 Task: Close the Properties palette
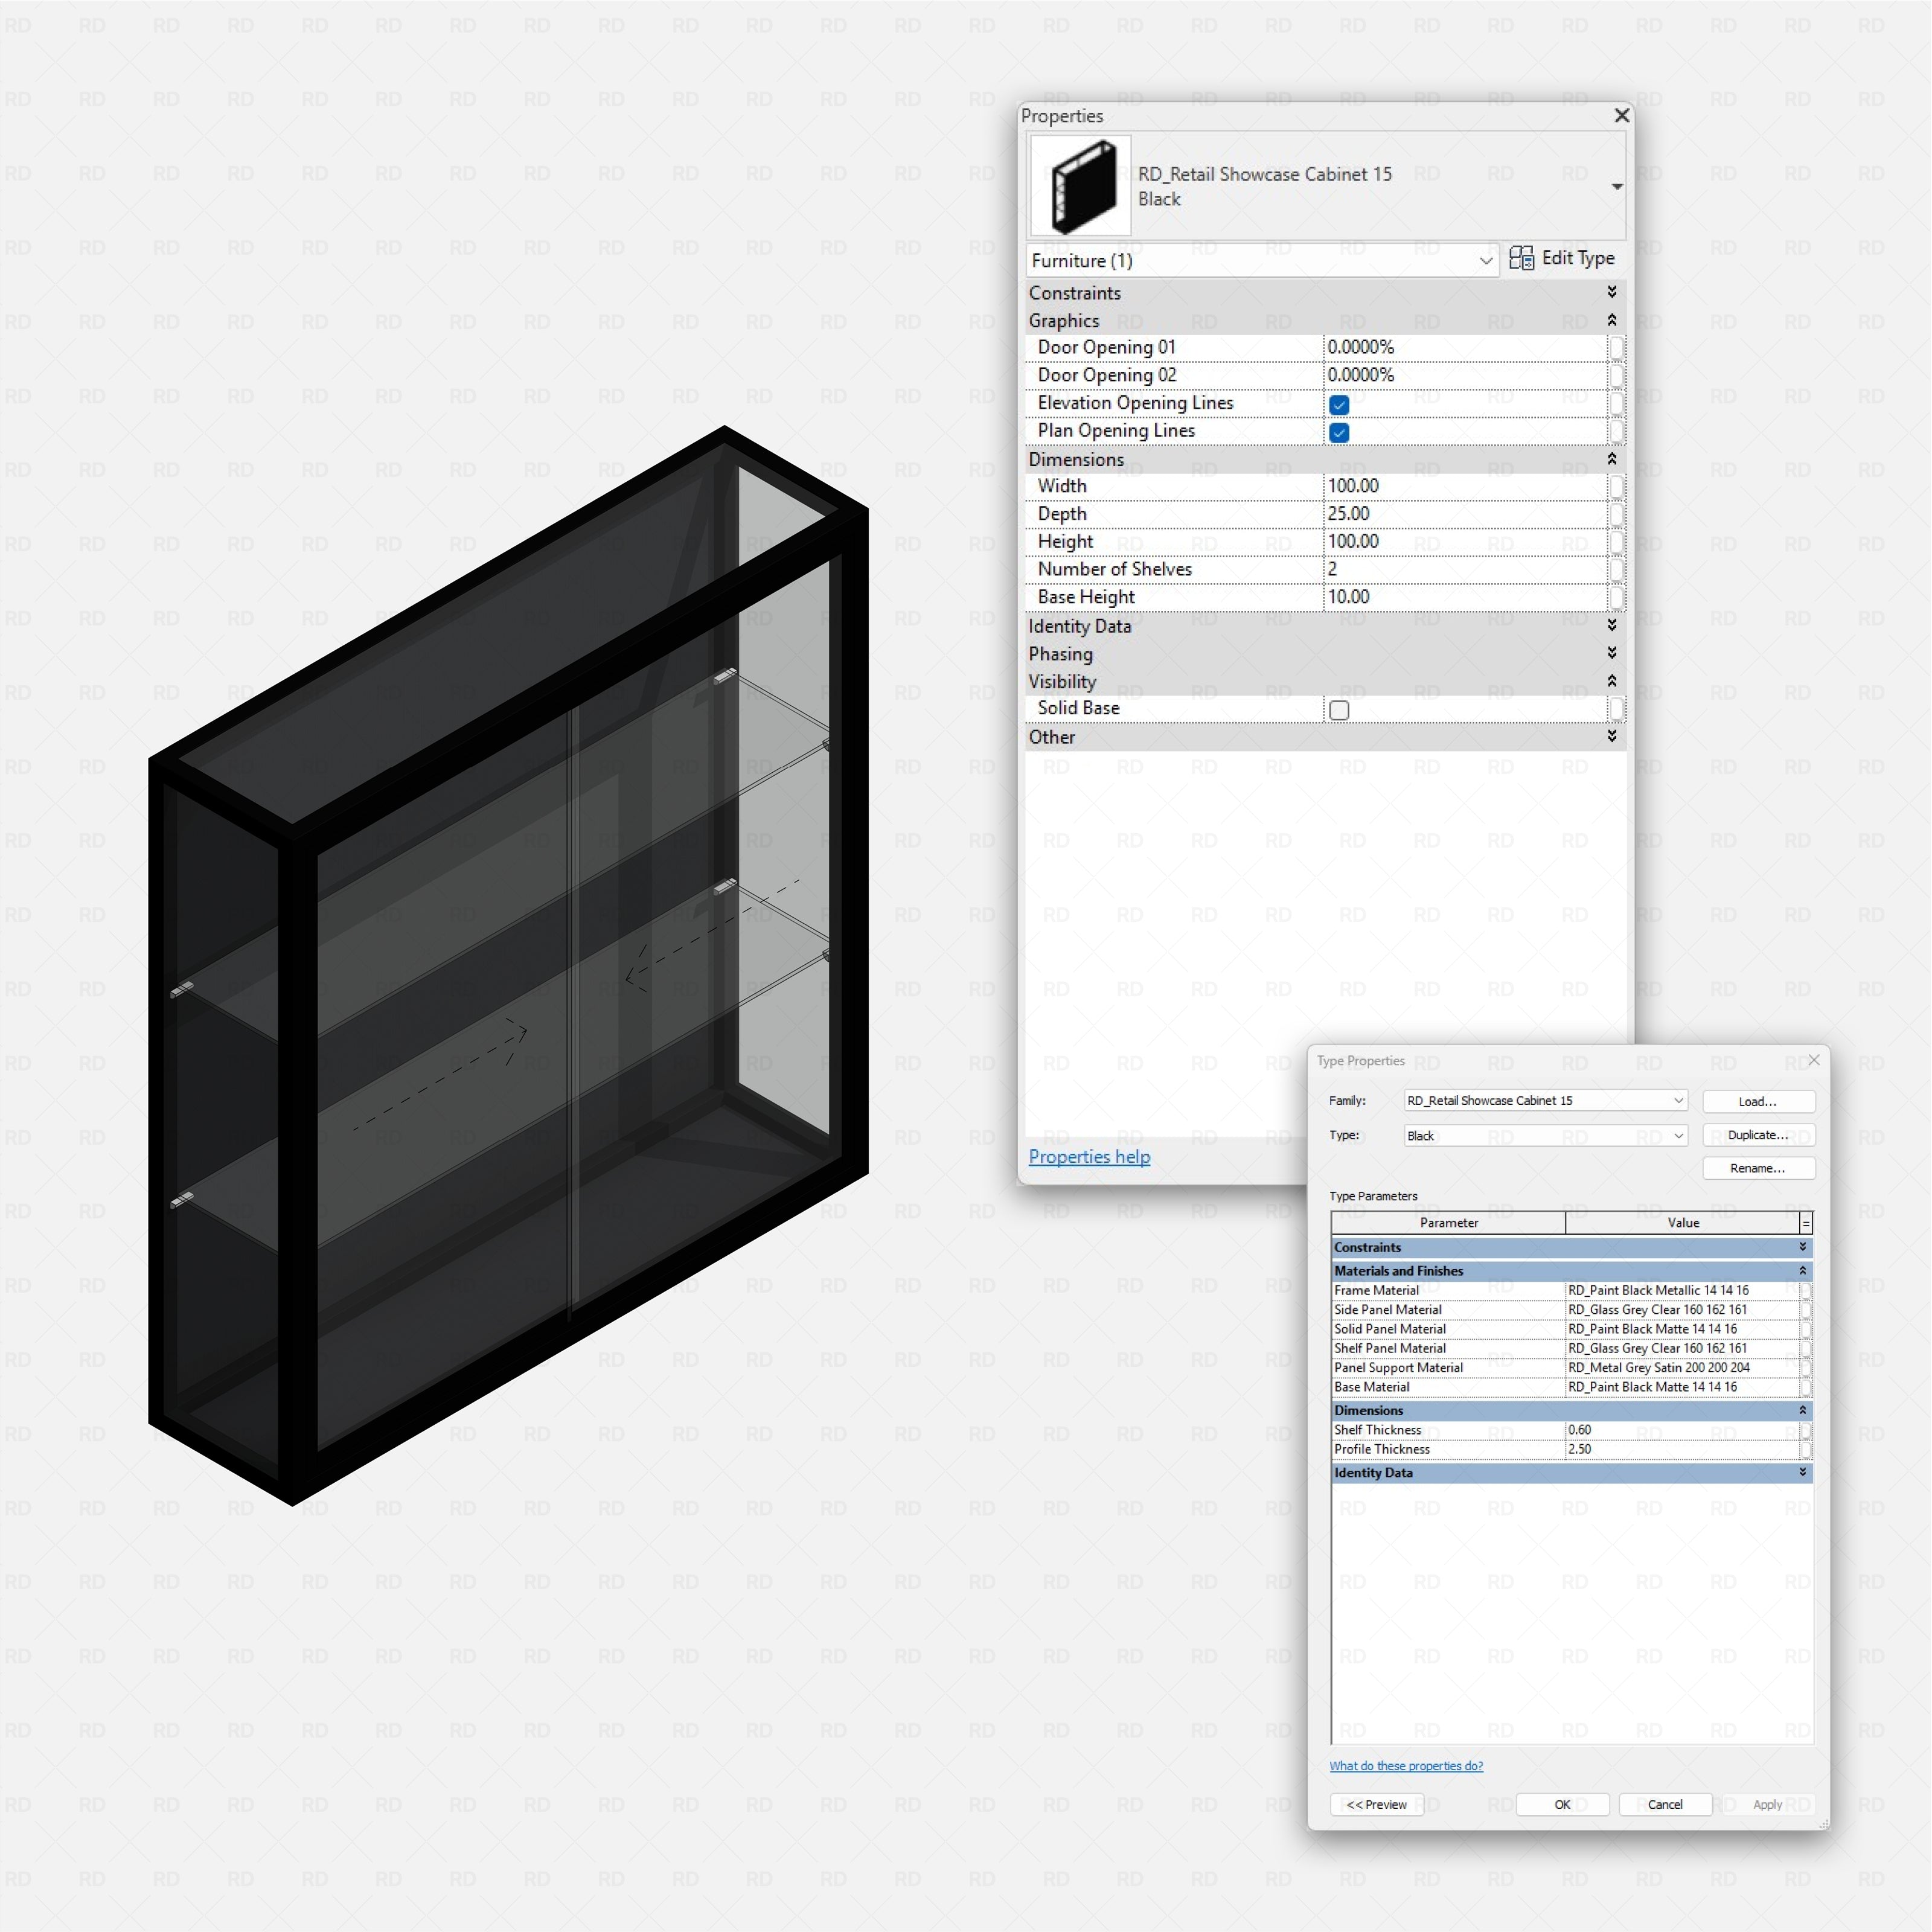pyautogui.click(x=1622, y=116)
